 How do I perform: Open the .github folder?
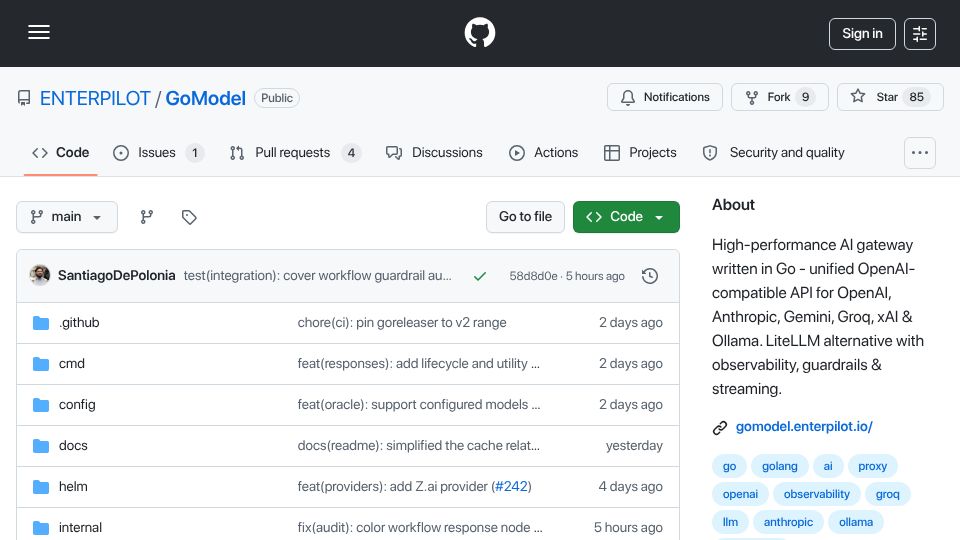[x=79, y=323]
